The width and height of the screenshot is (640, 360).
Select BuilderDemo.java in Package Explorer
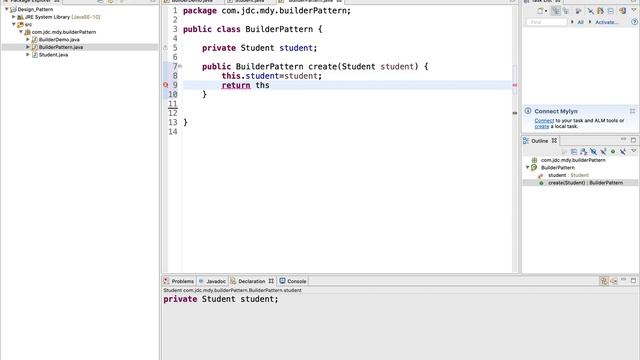pos(59,40)
